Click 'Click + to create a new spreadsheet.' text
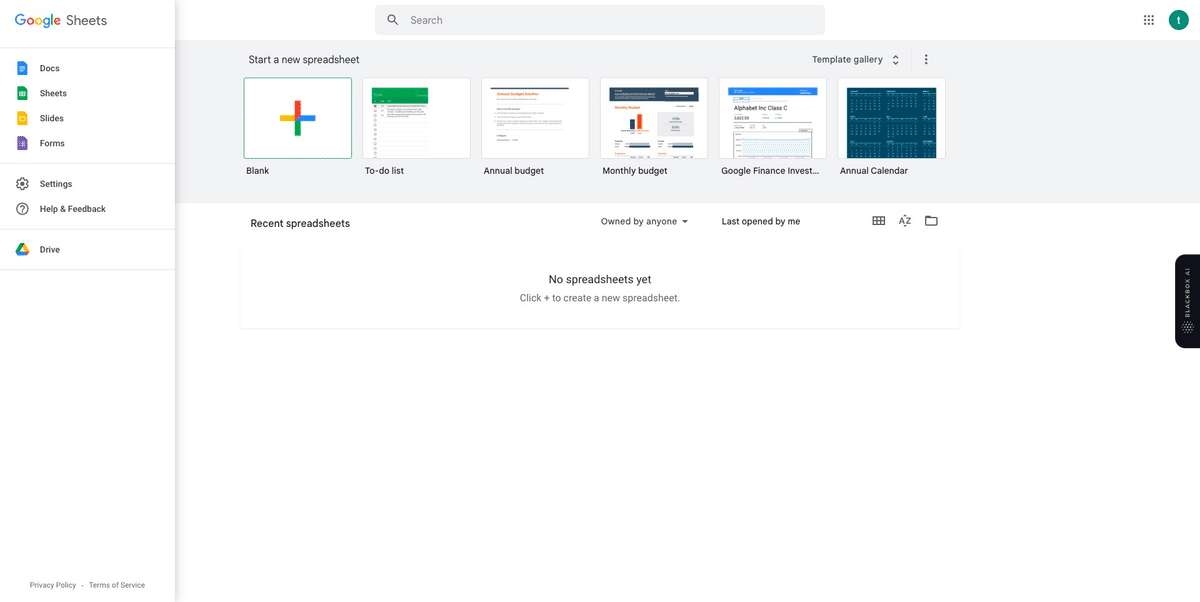This screenshot has height=602, width=1200. click(x=600, y=298)
